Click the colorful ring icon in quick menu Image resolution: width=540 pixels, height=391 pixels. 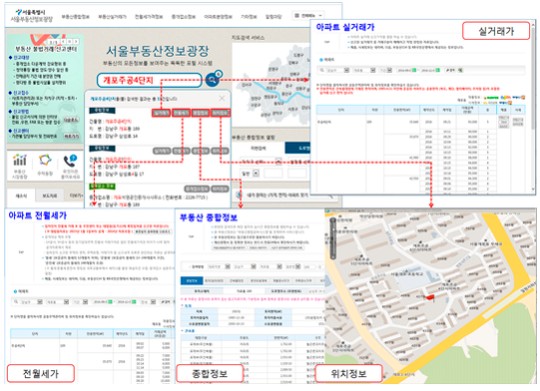tap(45, 160)
